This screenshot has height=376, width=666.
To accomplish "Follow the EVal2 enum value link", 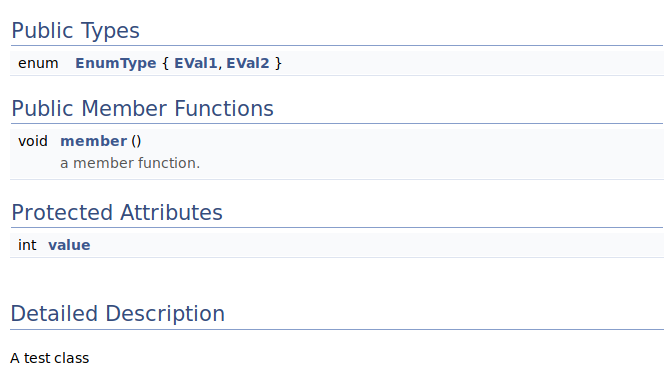I will [x=248, y=63].
